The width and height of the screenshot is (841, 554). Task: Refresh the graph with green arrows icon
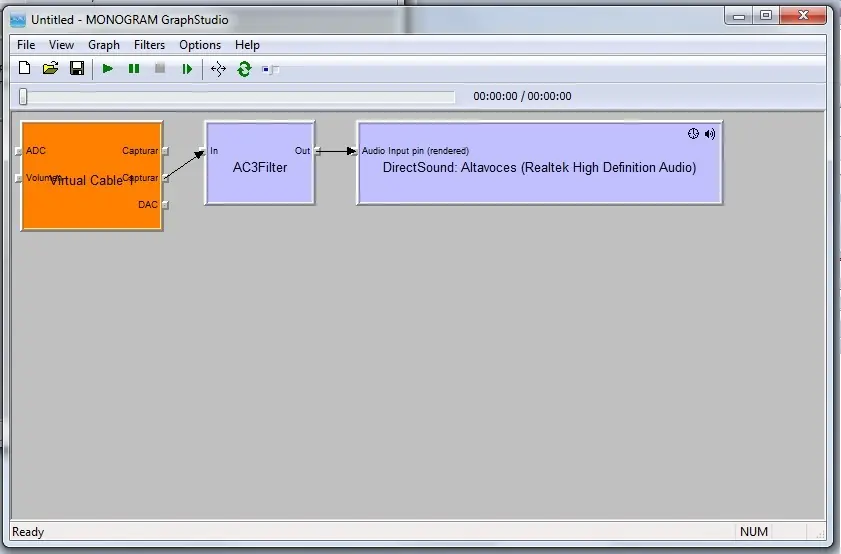coord(245,69)
